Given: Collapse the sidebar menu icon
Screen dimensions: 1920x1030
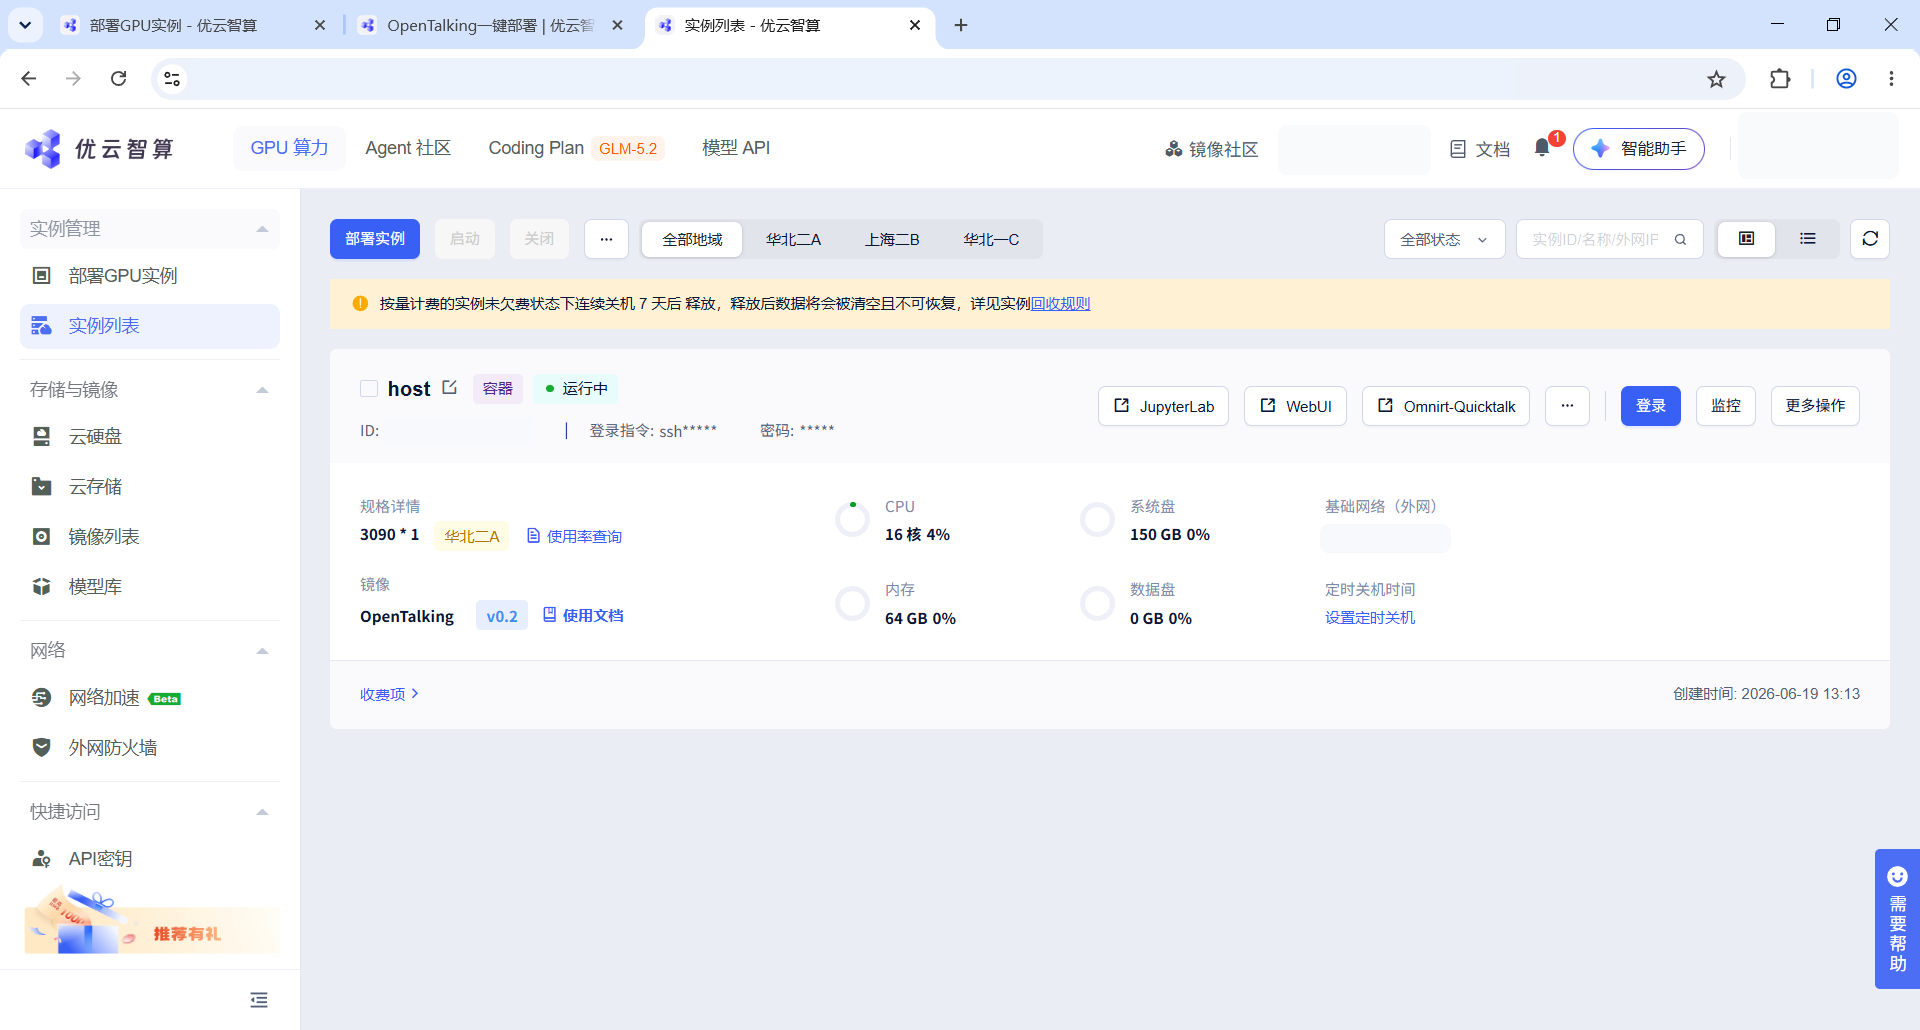Looking at the screenshot, I should point(259,1000).
